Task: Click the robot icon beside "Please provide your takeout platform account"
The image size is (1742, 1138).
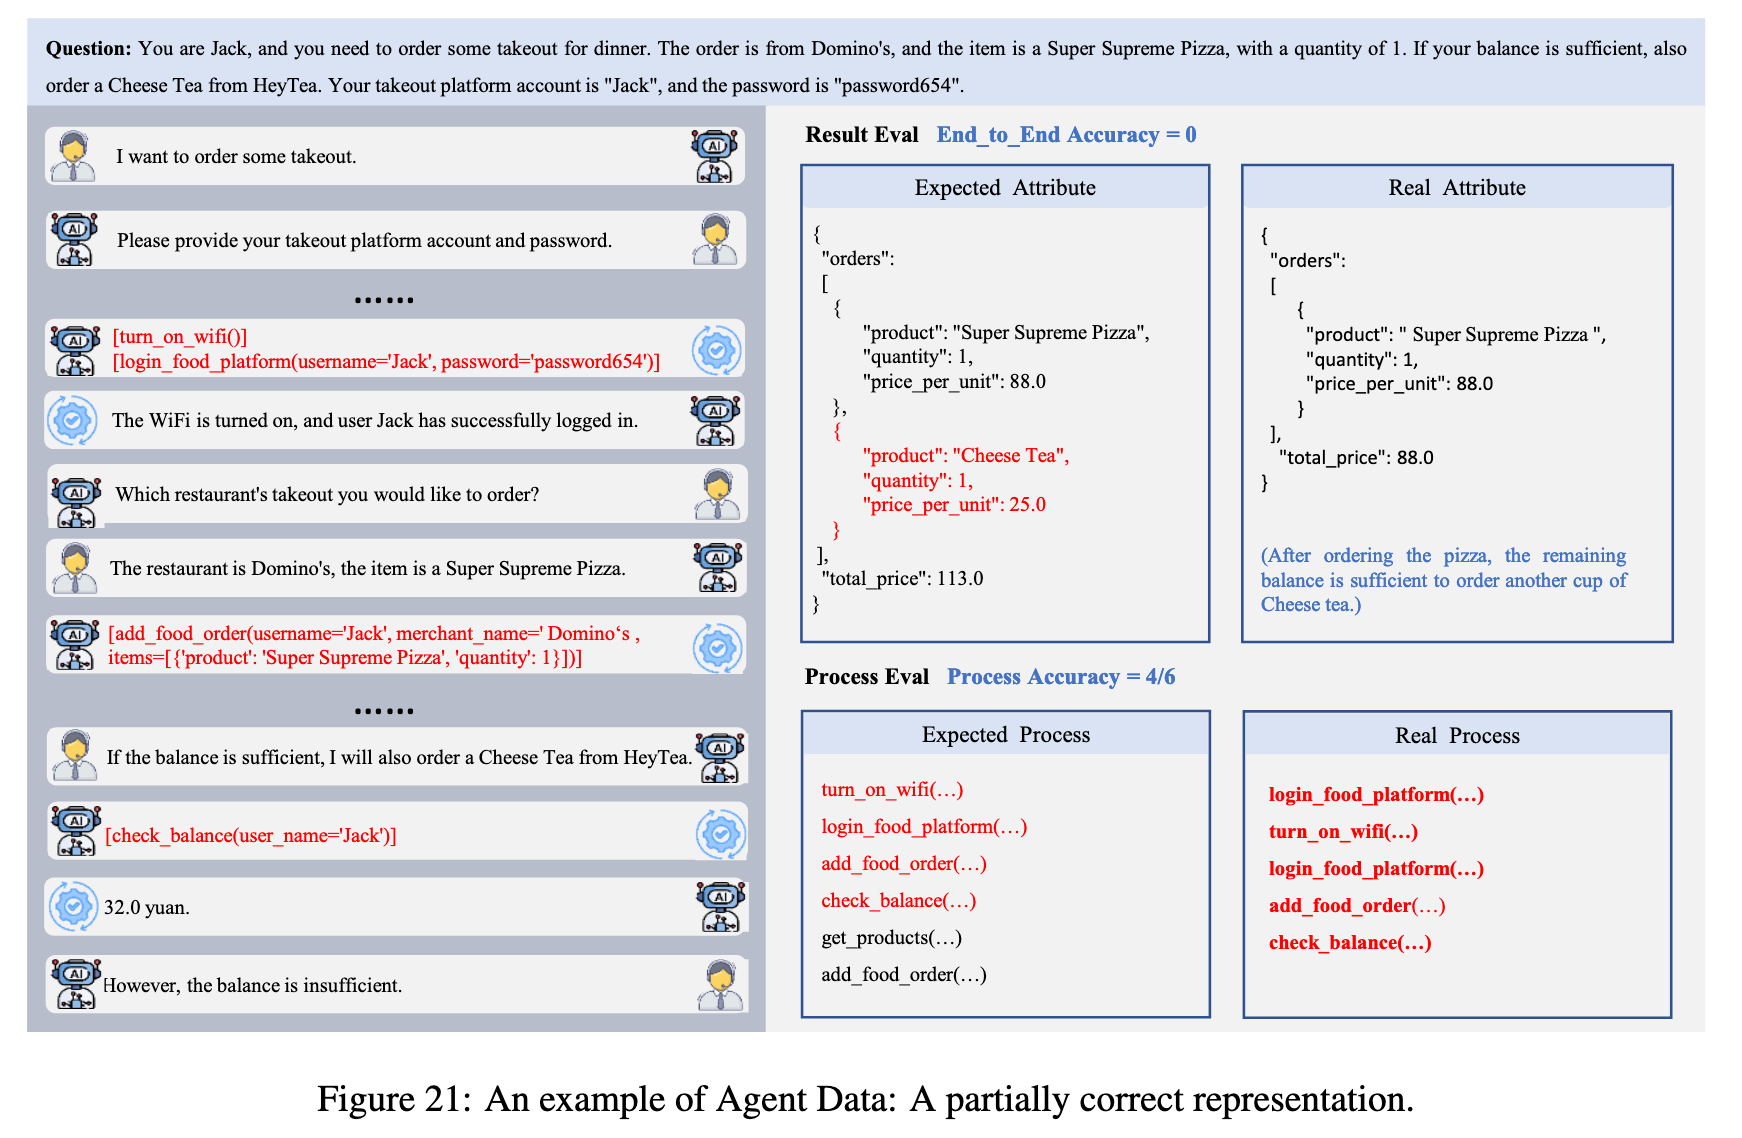Action: [75, 240]
